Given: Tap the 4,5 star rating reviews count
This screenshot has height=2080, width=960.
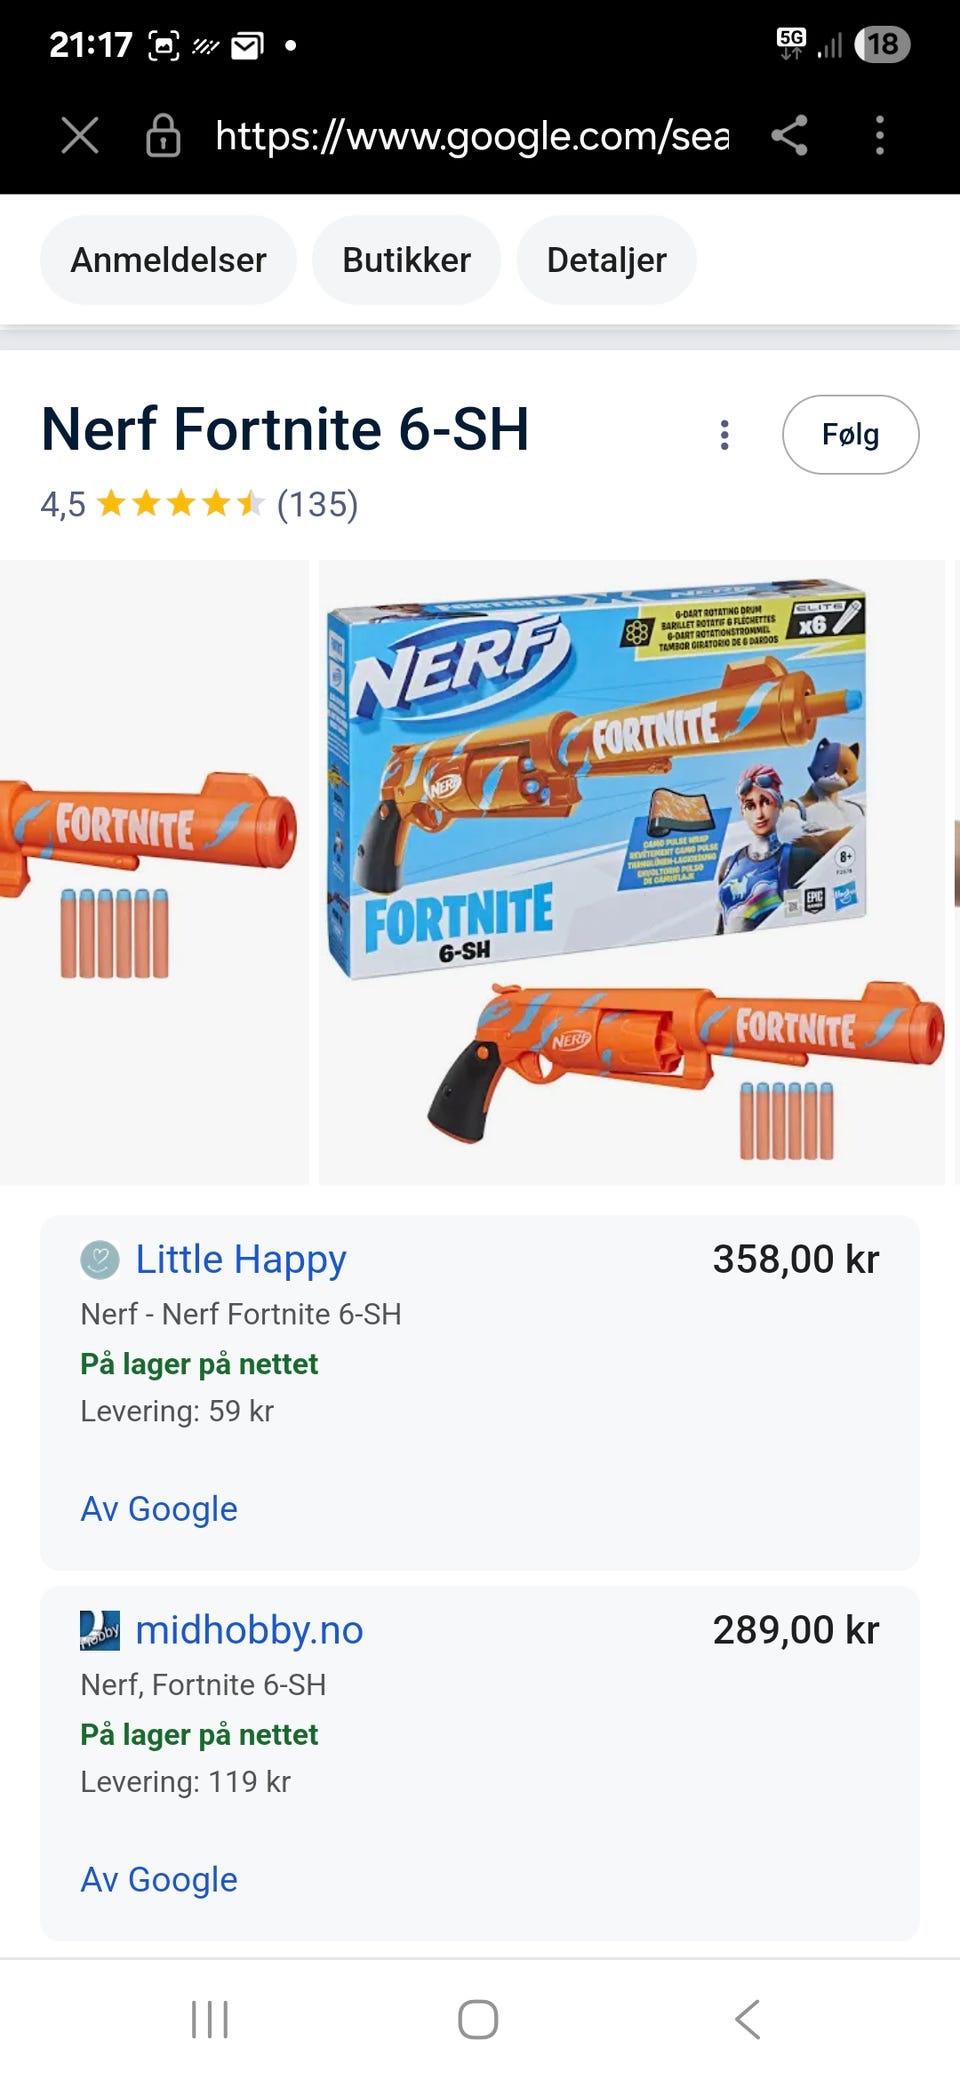Looking at the screenshot, I should [x=317, y=504].
